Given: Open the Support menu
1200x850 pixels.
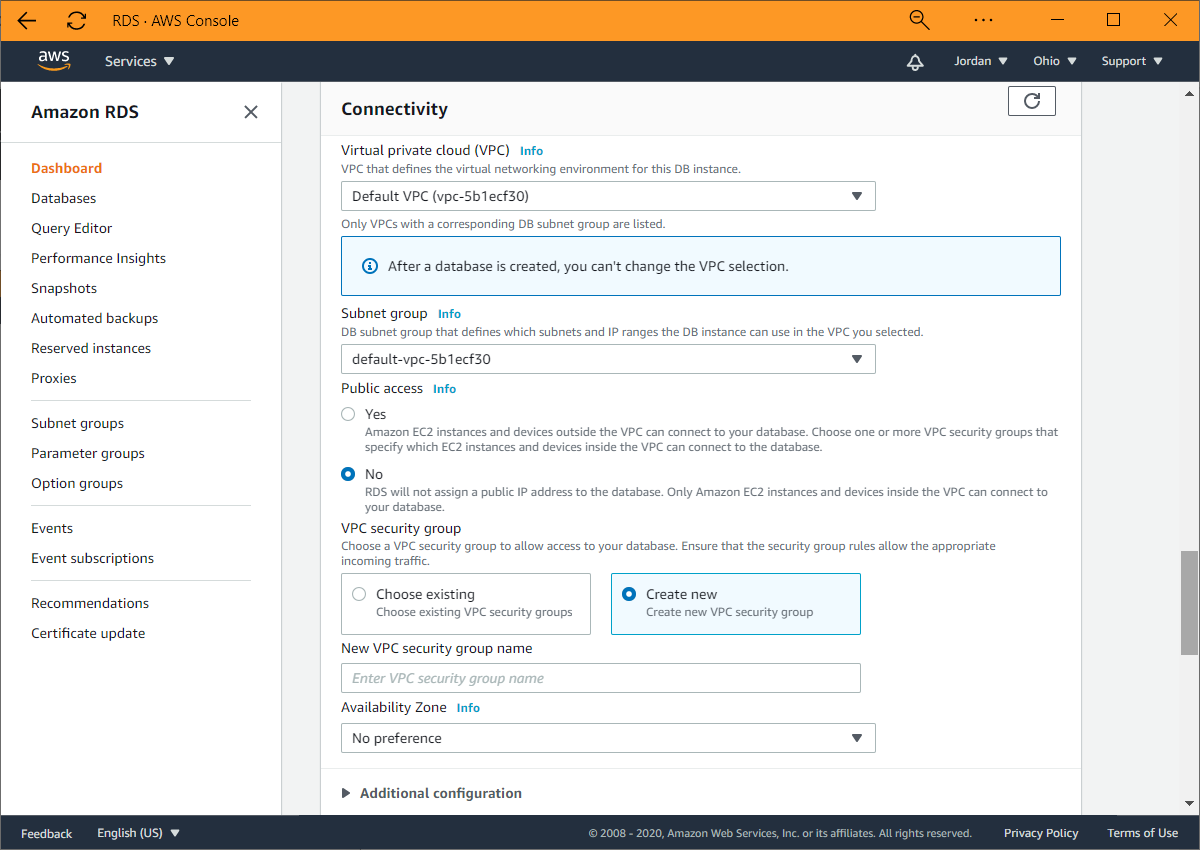Looking at the screenshot, I should tap(1132, 61).
